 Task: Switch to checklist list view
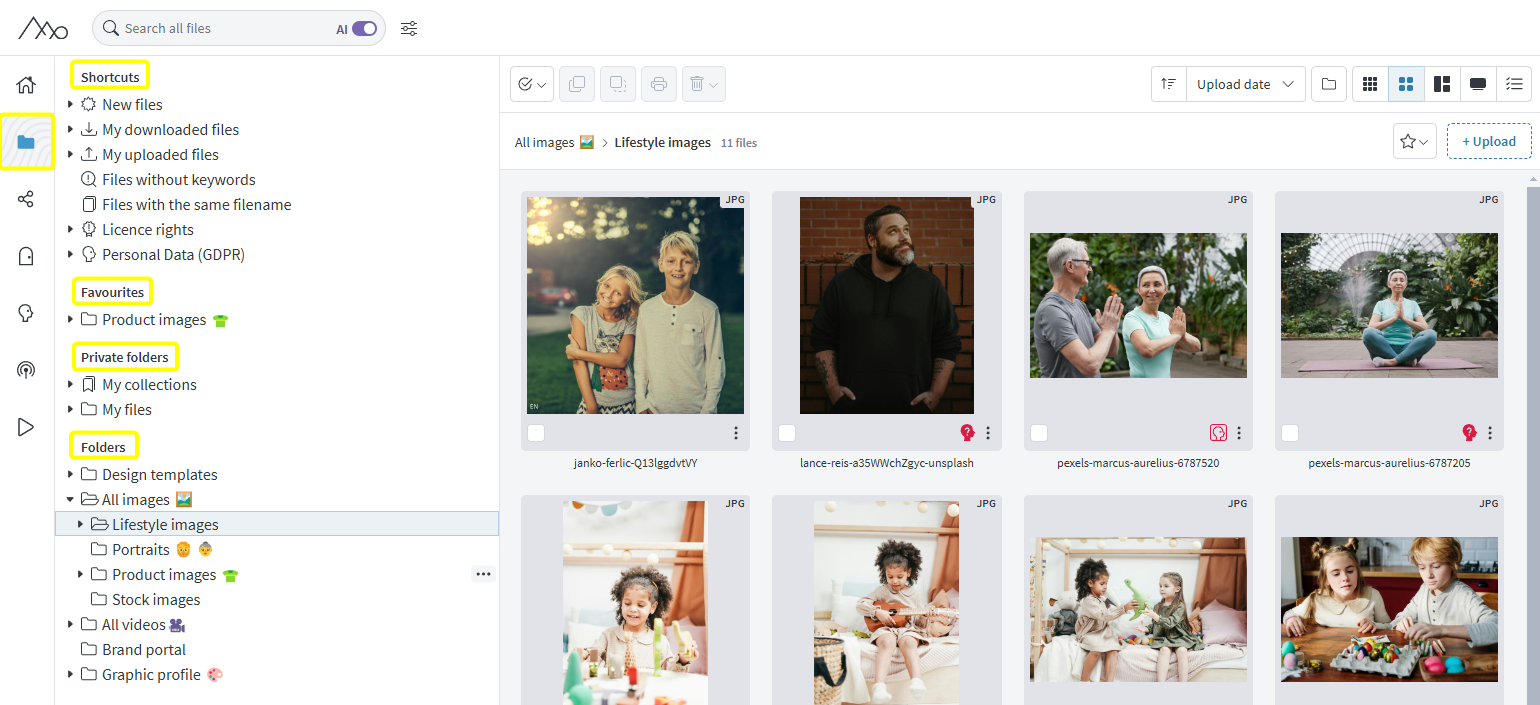tap(1514, 85)
